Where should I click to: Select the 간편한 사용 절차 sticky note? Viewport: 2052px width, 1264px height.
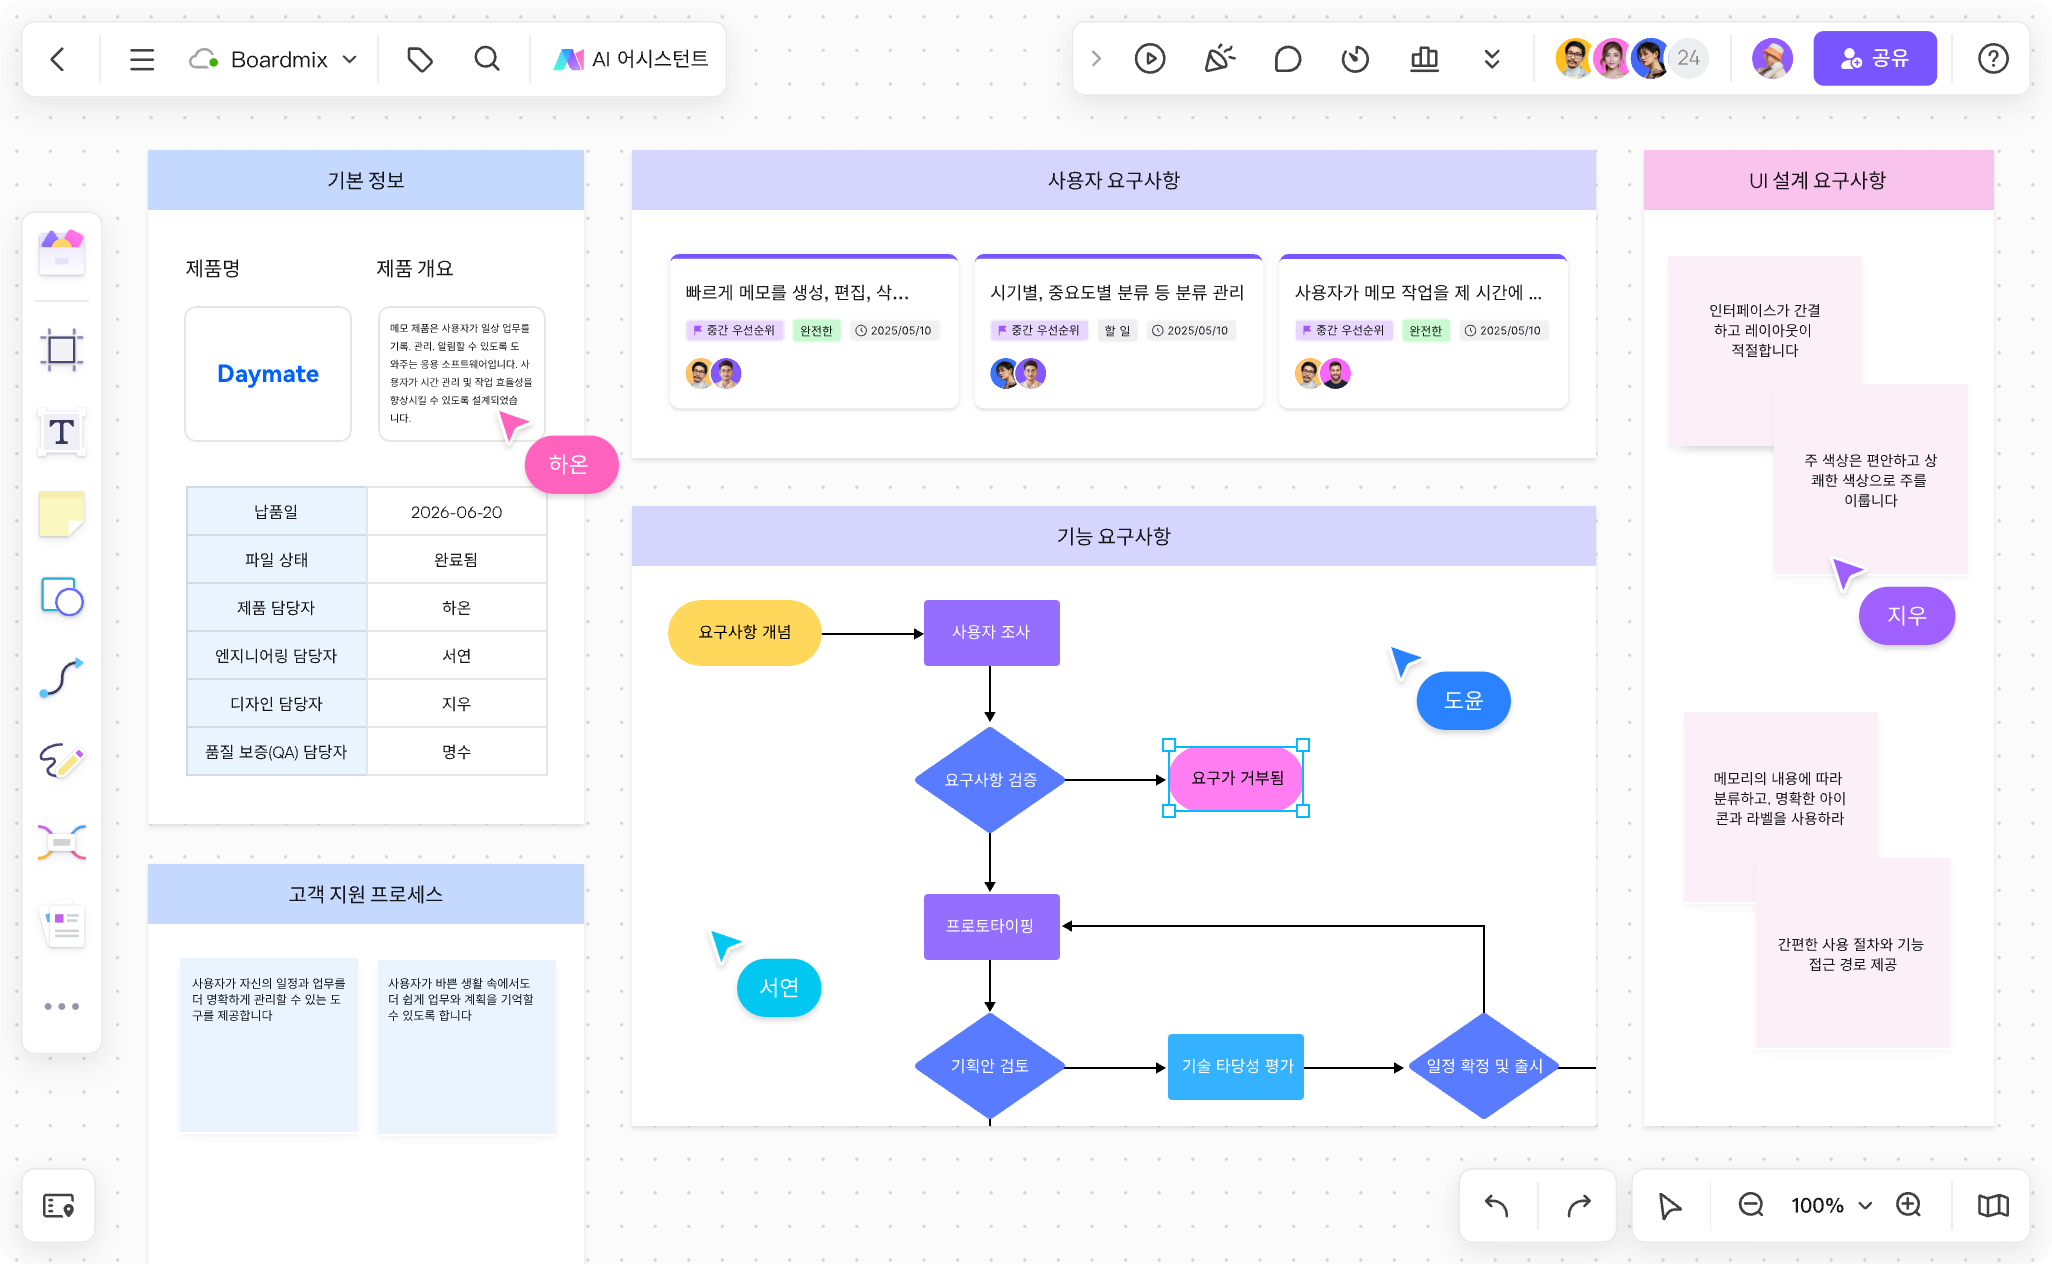click(x=1852, y=954)
